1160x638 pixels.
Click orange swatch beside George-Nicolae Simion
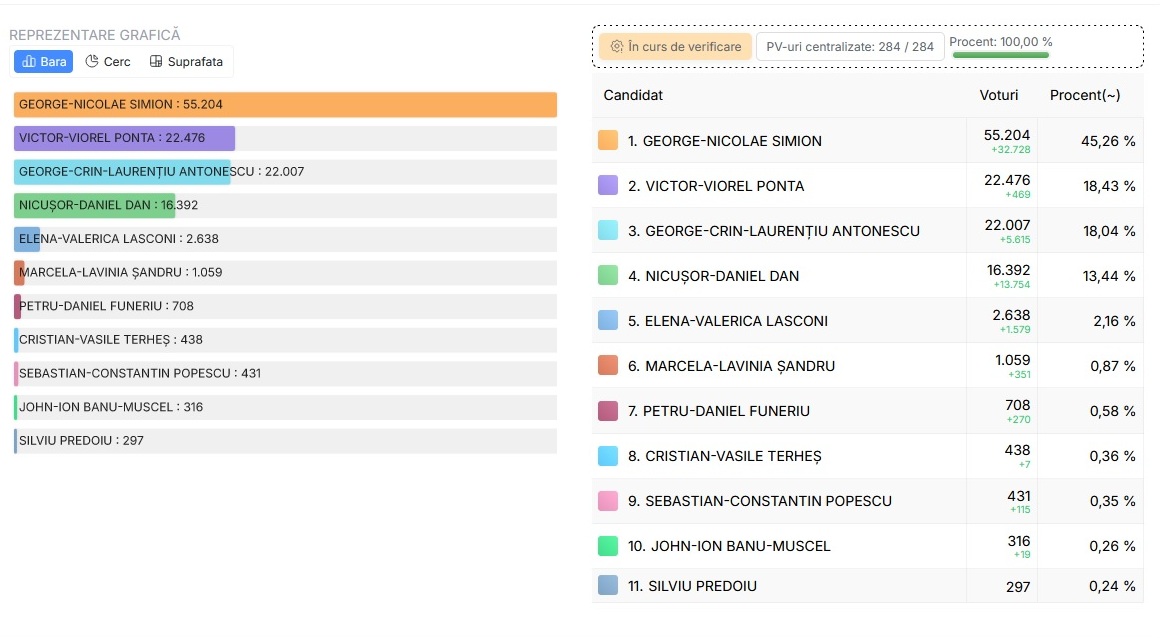point(608,141)
